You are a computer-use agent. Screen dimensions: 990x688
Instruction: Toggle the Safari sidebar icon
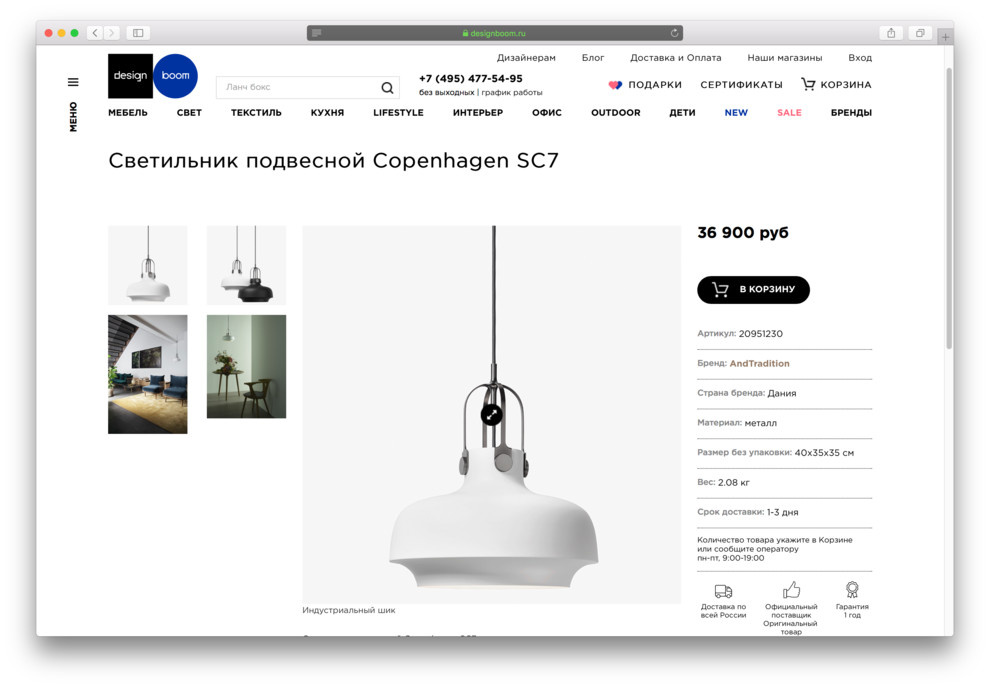click(x=138, y=33)
